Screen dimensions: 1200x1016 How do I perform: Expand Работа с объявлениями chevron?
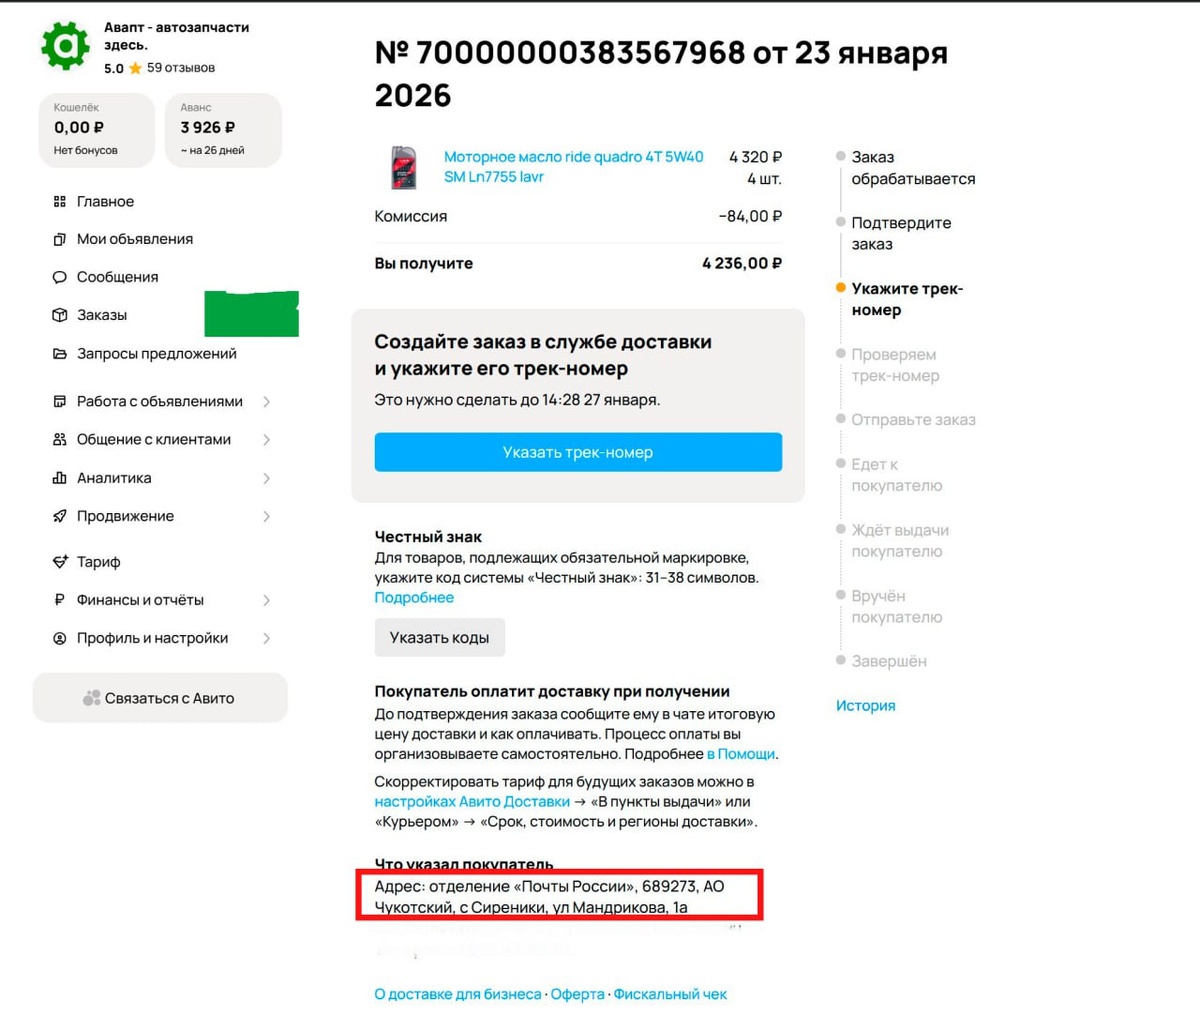[266, 402]
